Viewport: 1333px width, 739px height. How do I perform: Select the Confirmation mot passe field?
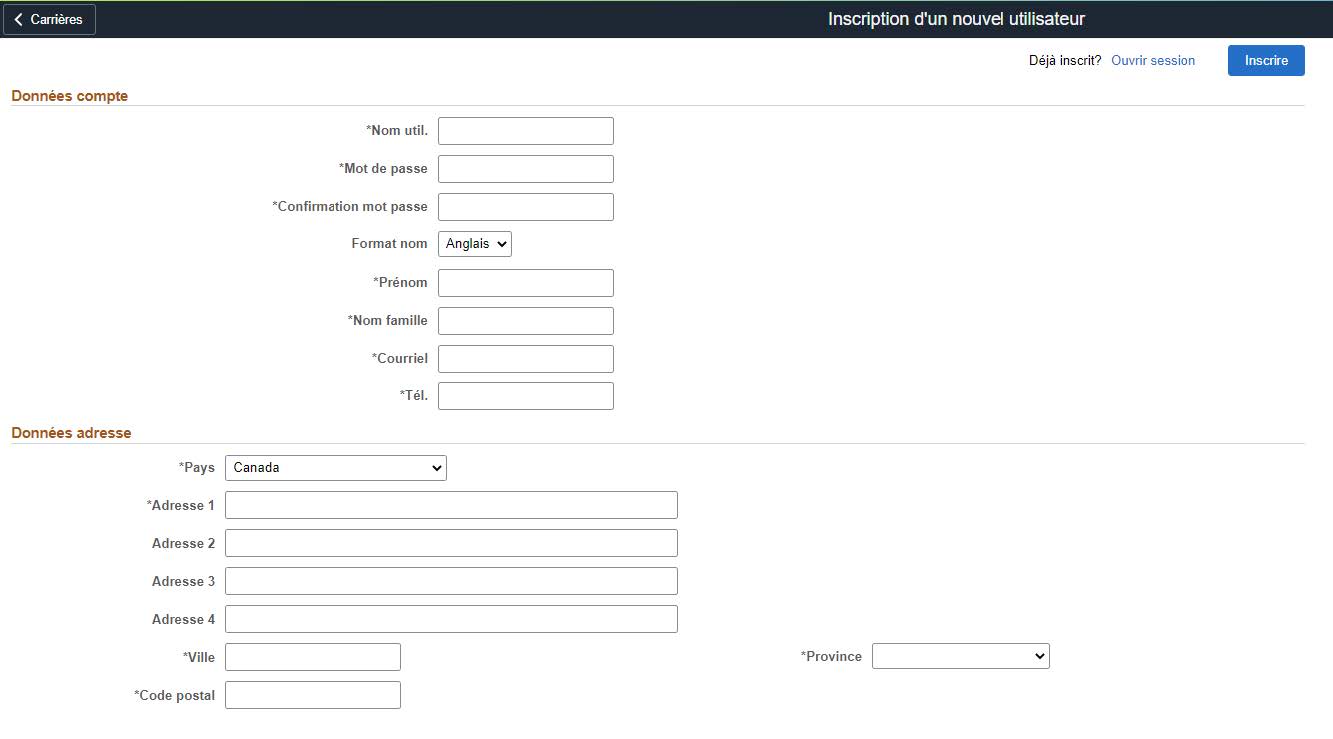525,207
